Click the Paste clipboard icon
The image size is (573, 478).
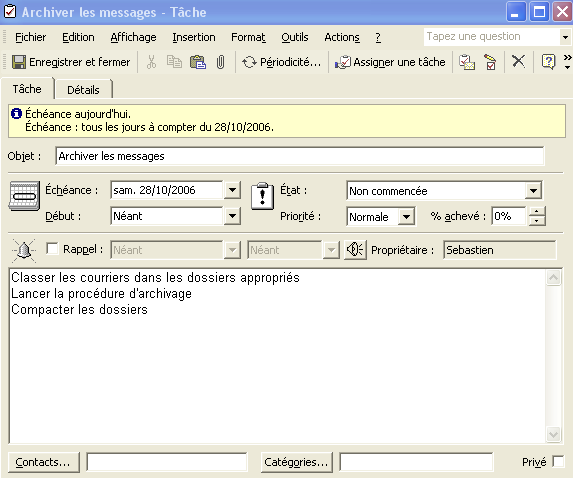coord(198,62)
